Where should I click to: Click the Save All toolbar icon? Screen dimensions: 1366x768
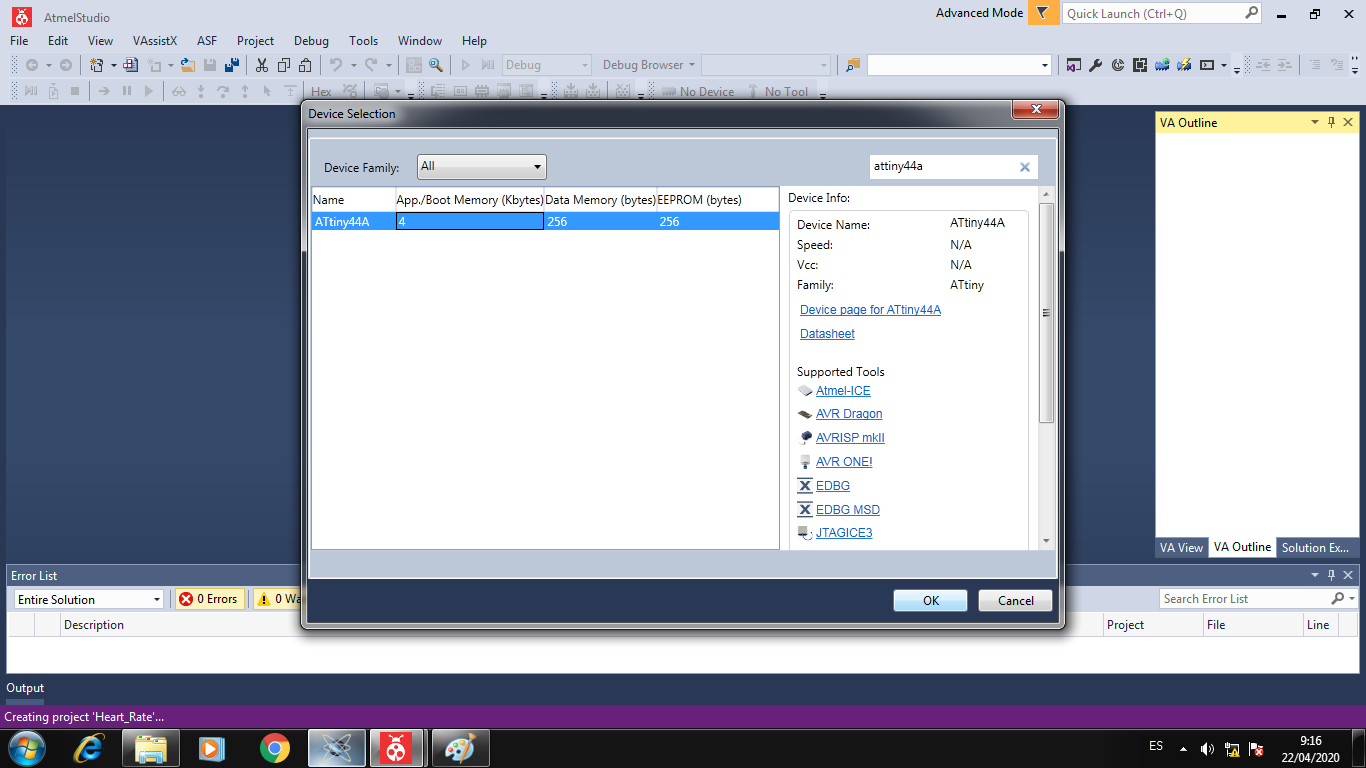tap(232, 65)
